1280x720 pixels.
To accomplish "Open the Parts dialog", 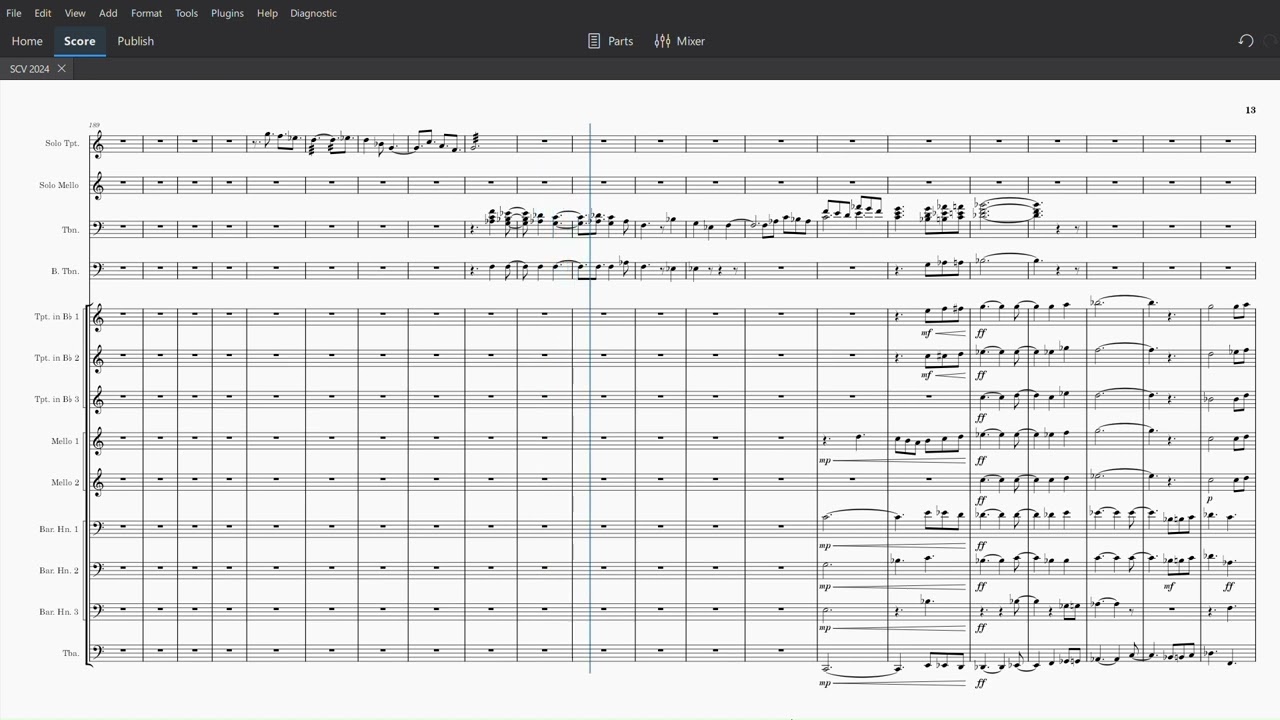I will click(610, 41).
